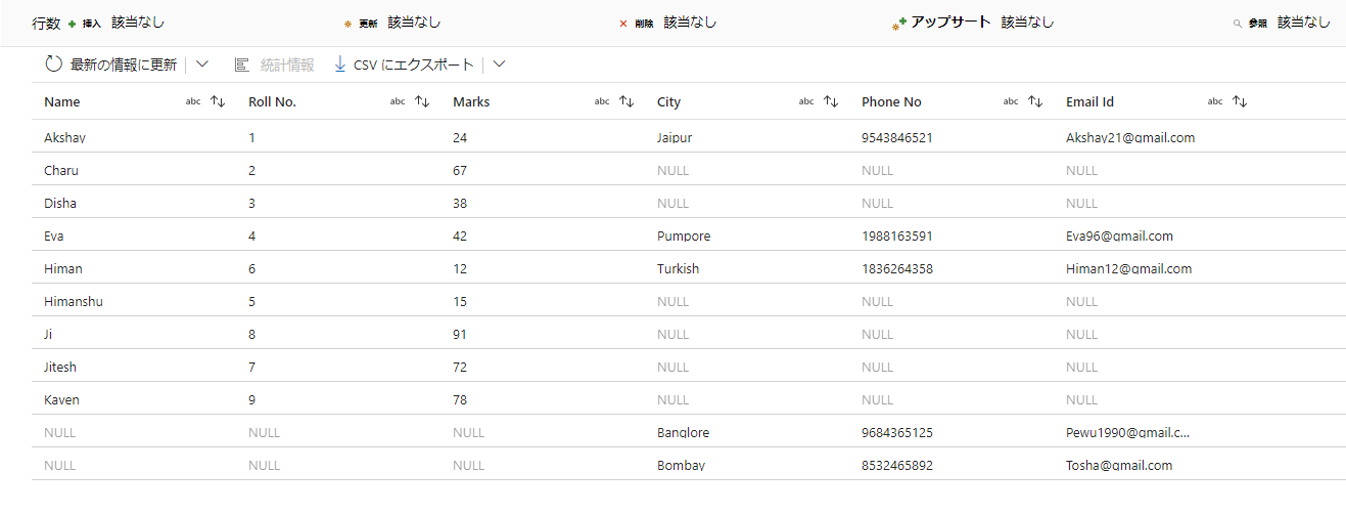Sort the Email Id column using its arrows icon
Image resolution: width=1346 pixels, height=514 pixels.
[1240, 102]
